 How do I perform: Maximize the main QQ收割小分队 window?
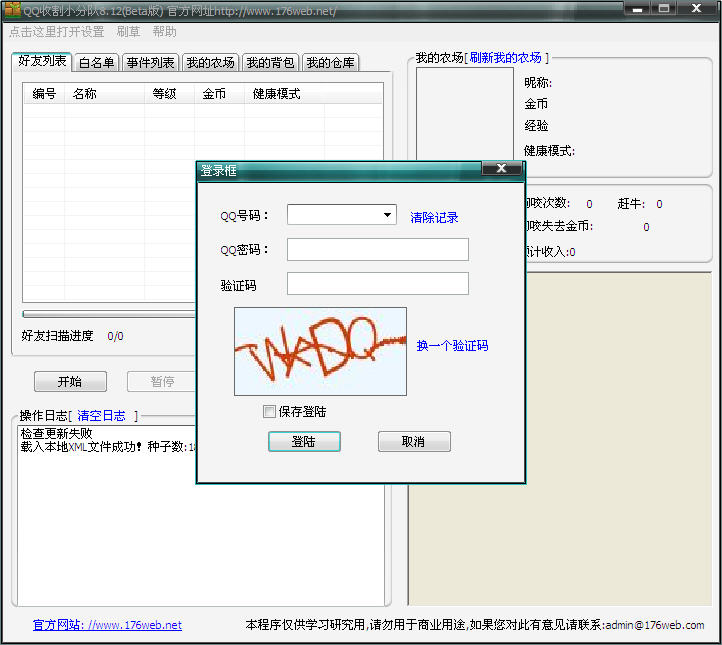click(664, 9)
